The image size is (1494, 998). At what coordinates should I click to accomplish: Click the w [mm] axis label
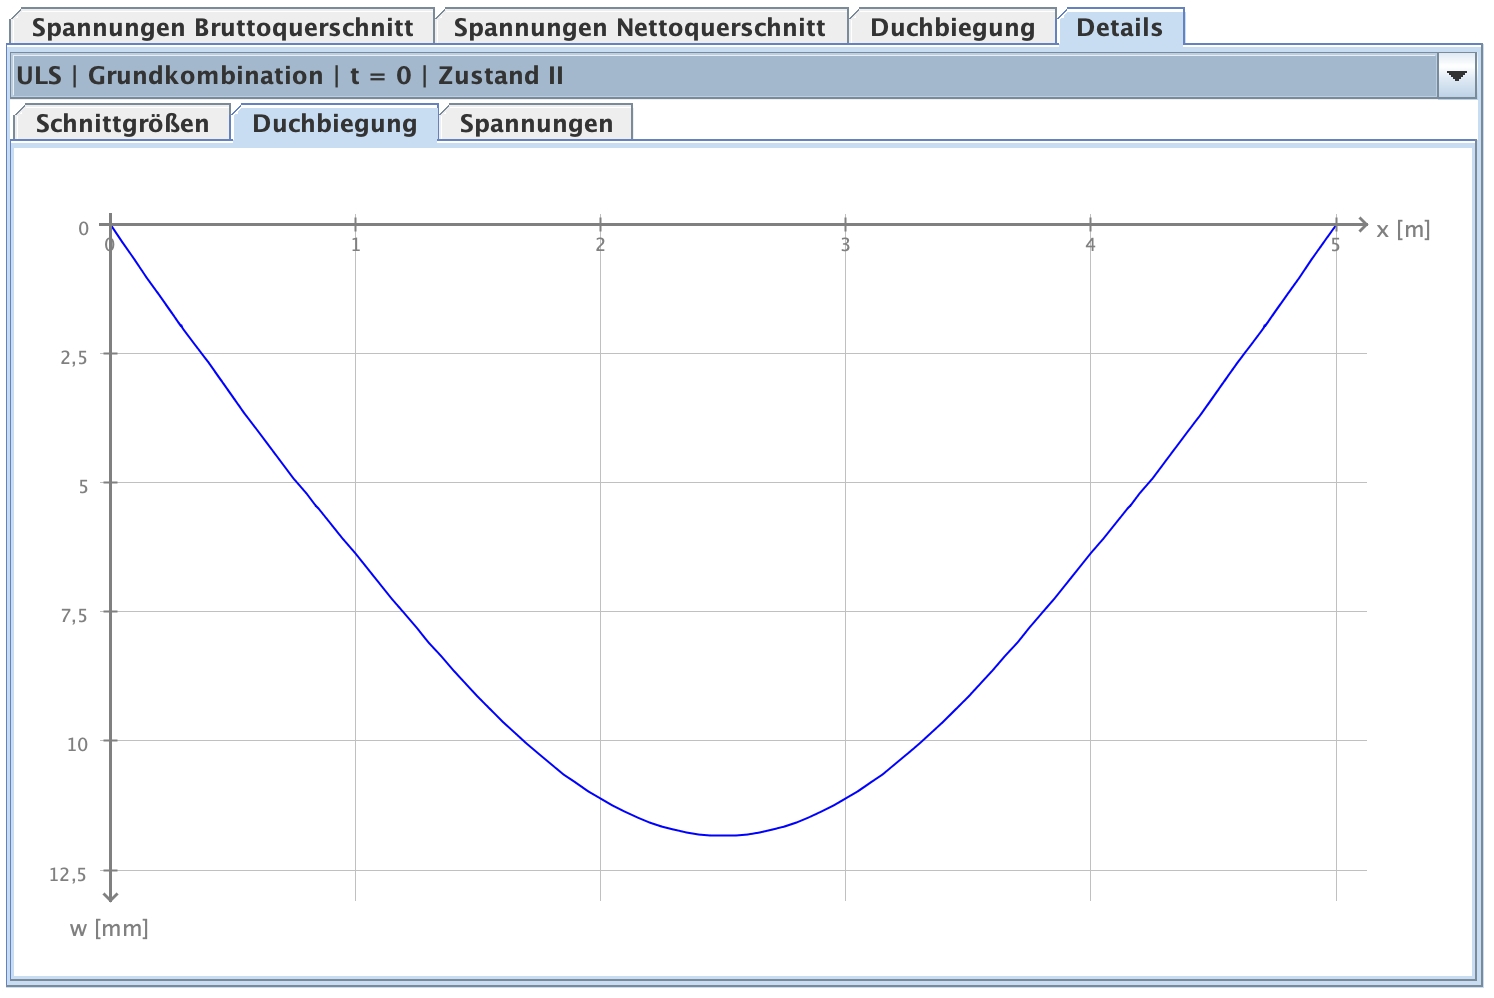[x=109, y=928]
